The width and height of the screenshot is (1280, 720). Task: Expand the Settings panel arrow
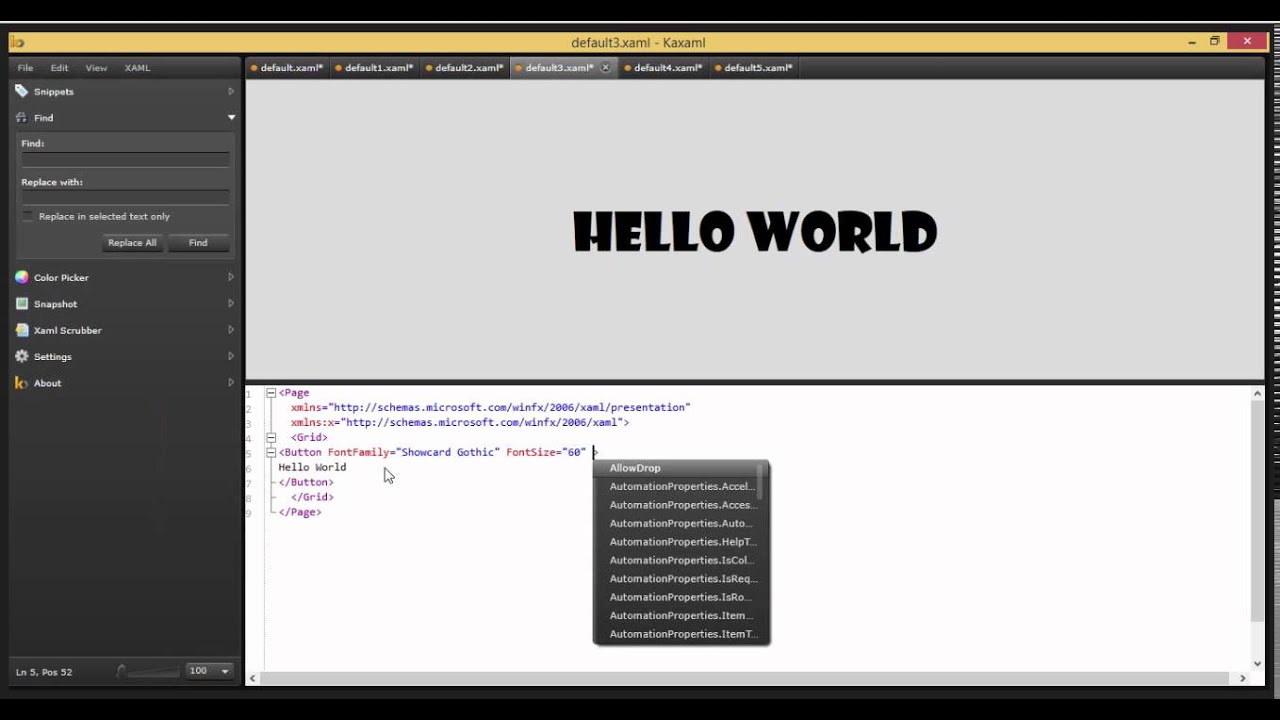point(231,356)
